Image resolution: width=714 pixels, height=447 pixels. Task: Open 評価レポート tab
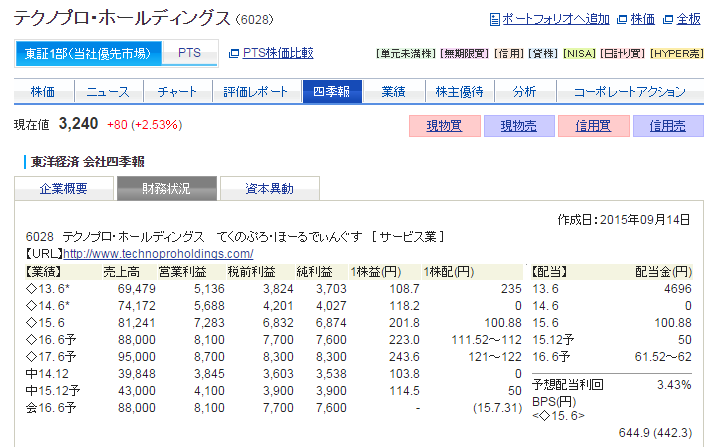click(x=256, y=91)
